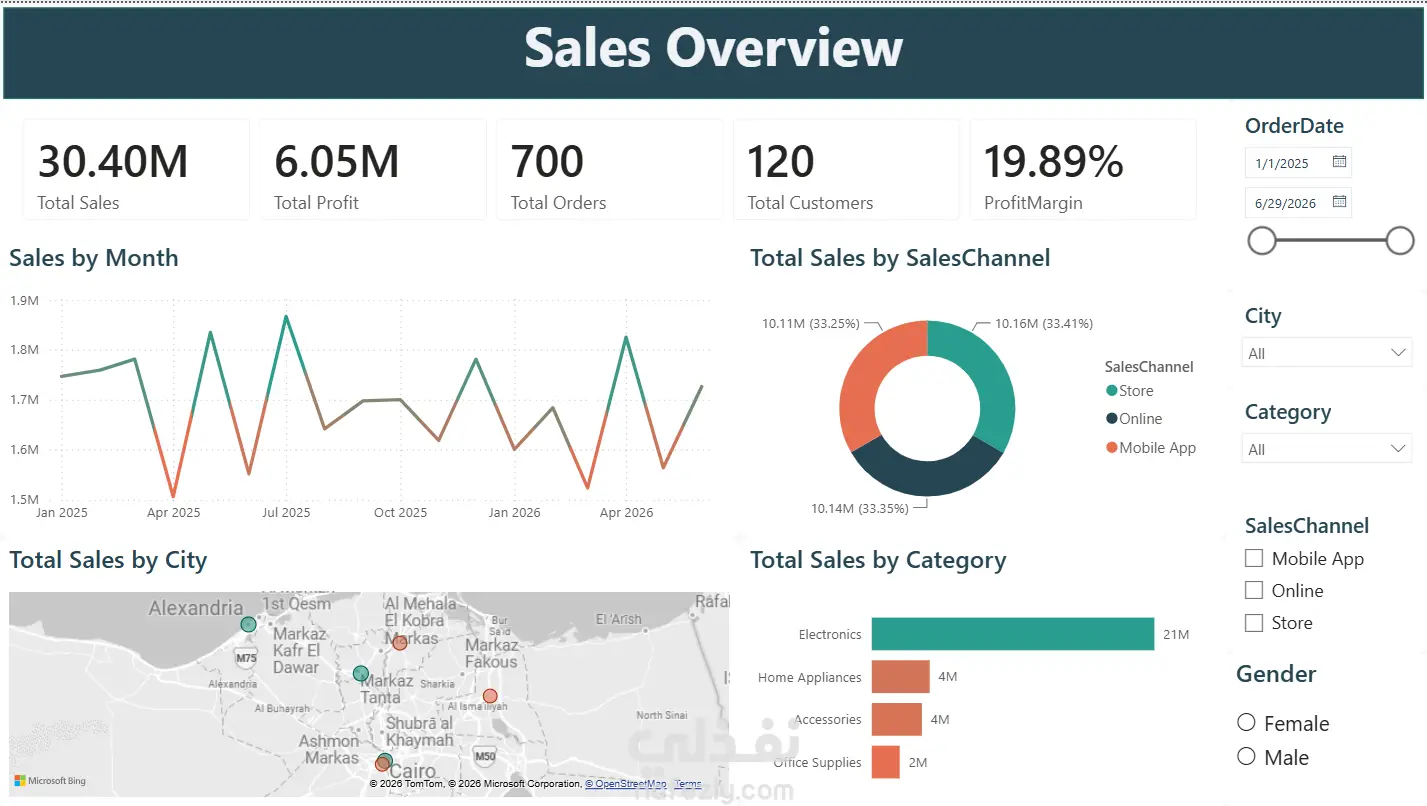Enable the Online sales channel checkbox
Image resolution: width=1427 pixels, height=806 pixels.
(x=1254, y=590)
